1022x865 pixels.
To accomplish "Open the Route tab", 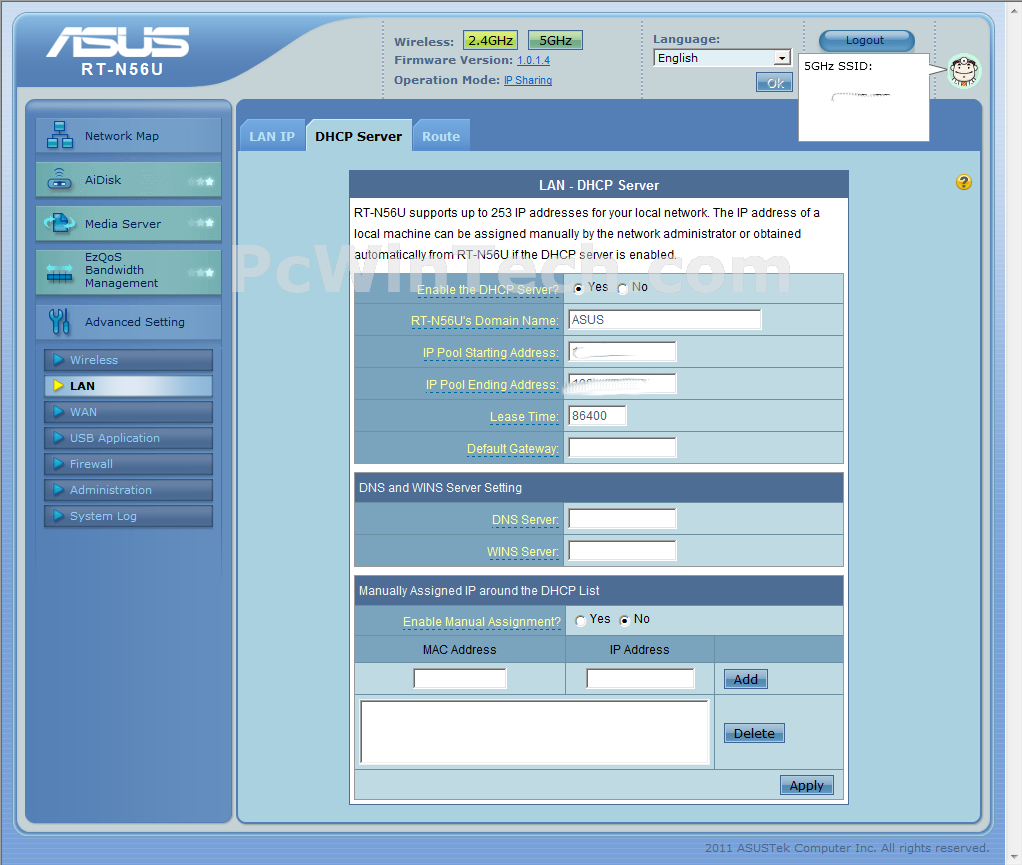I will coord(441,136).
